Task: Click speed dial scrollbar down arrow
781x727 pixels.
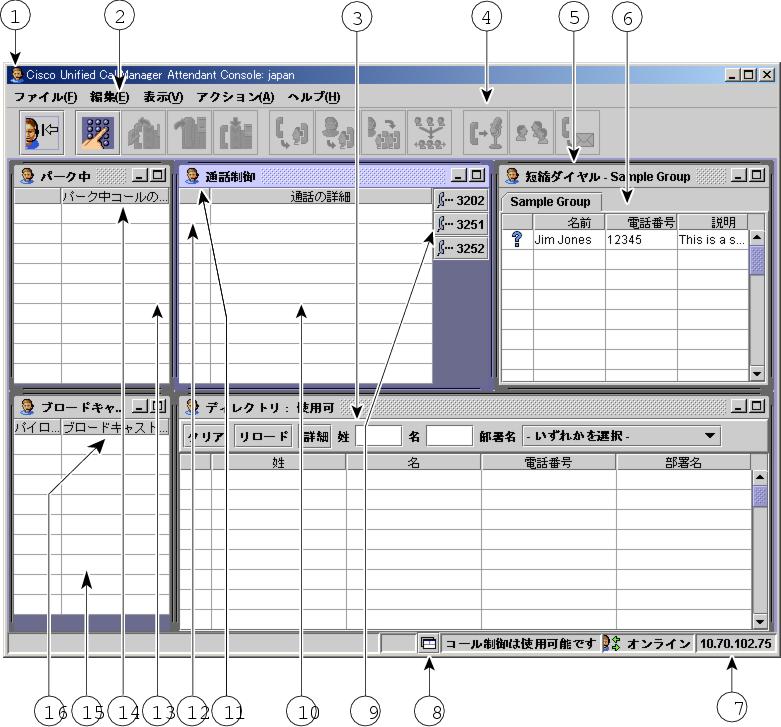Action: tap(757, 373)
